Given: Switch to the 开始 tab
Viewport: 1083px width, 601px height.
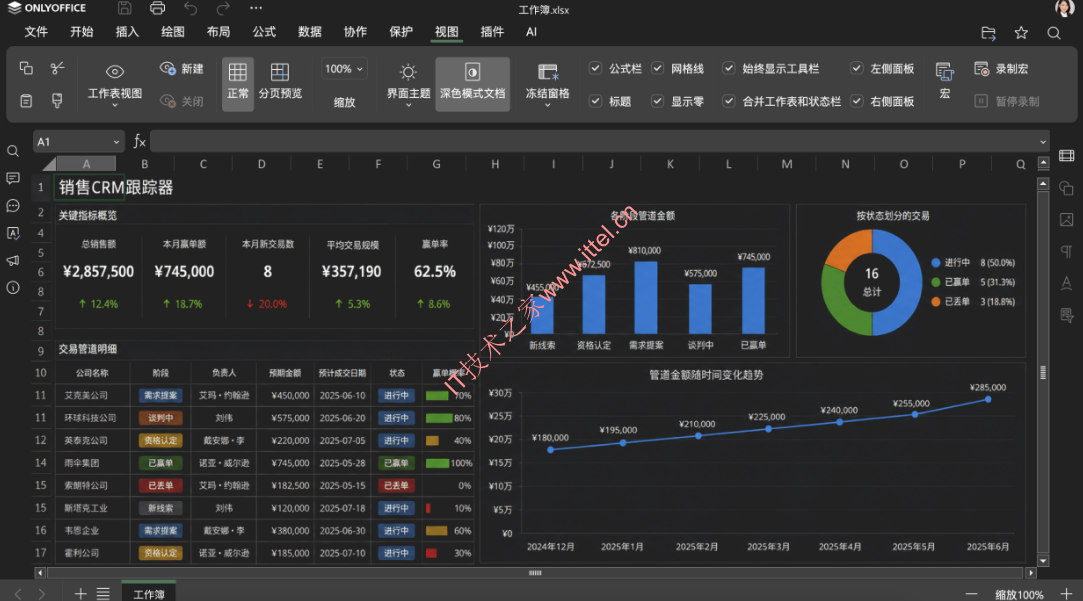Looking at the screenshot, I should tap(82, 32).
